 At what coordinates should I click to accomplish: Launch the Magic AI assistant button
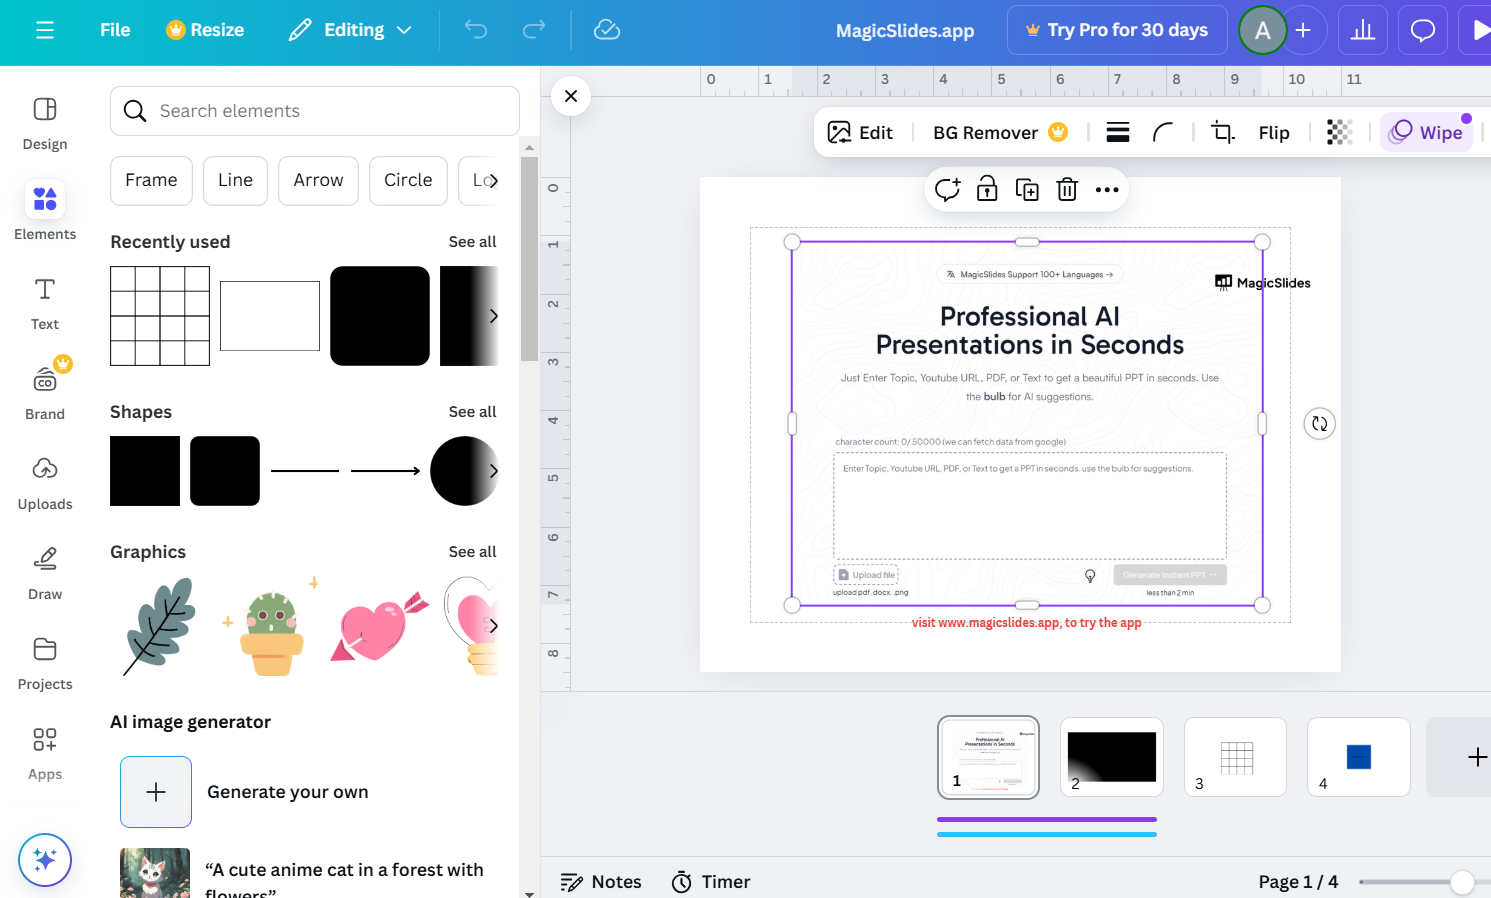point(45,860)
